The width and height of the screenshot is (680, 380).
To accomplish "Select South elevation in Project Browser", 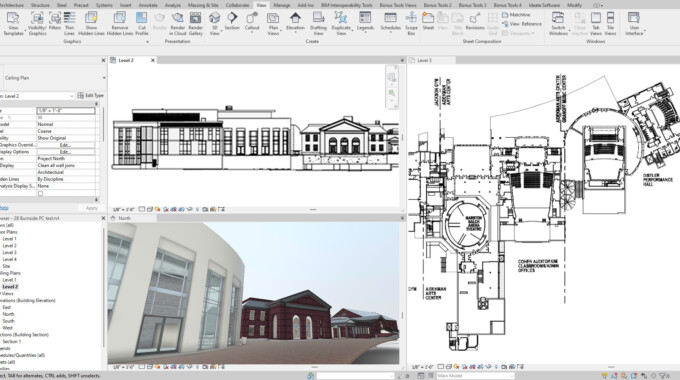I will click(8, 321).
